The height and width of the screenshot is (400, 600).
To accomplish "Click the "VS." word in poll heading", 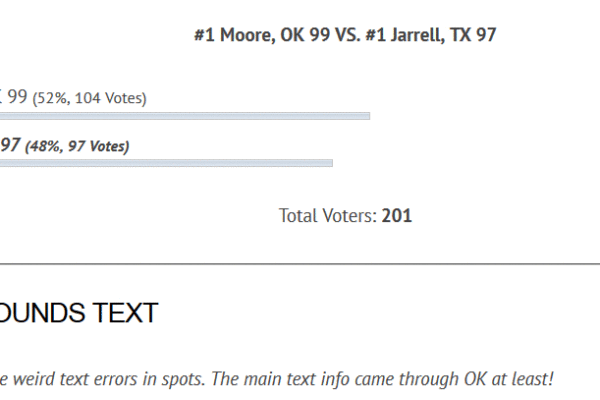I will click(347, 35).
